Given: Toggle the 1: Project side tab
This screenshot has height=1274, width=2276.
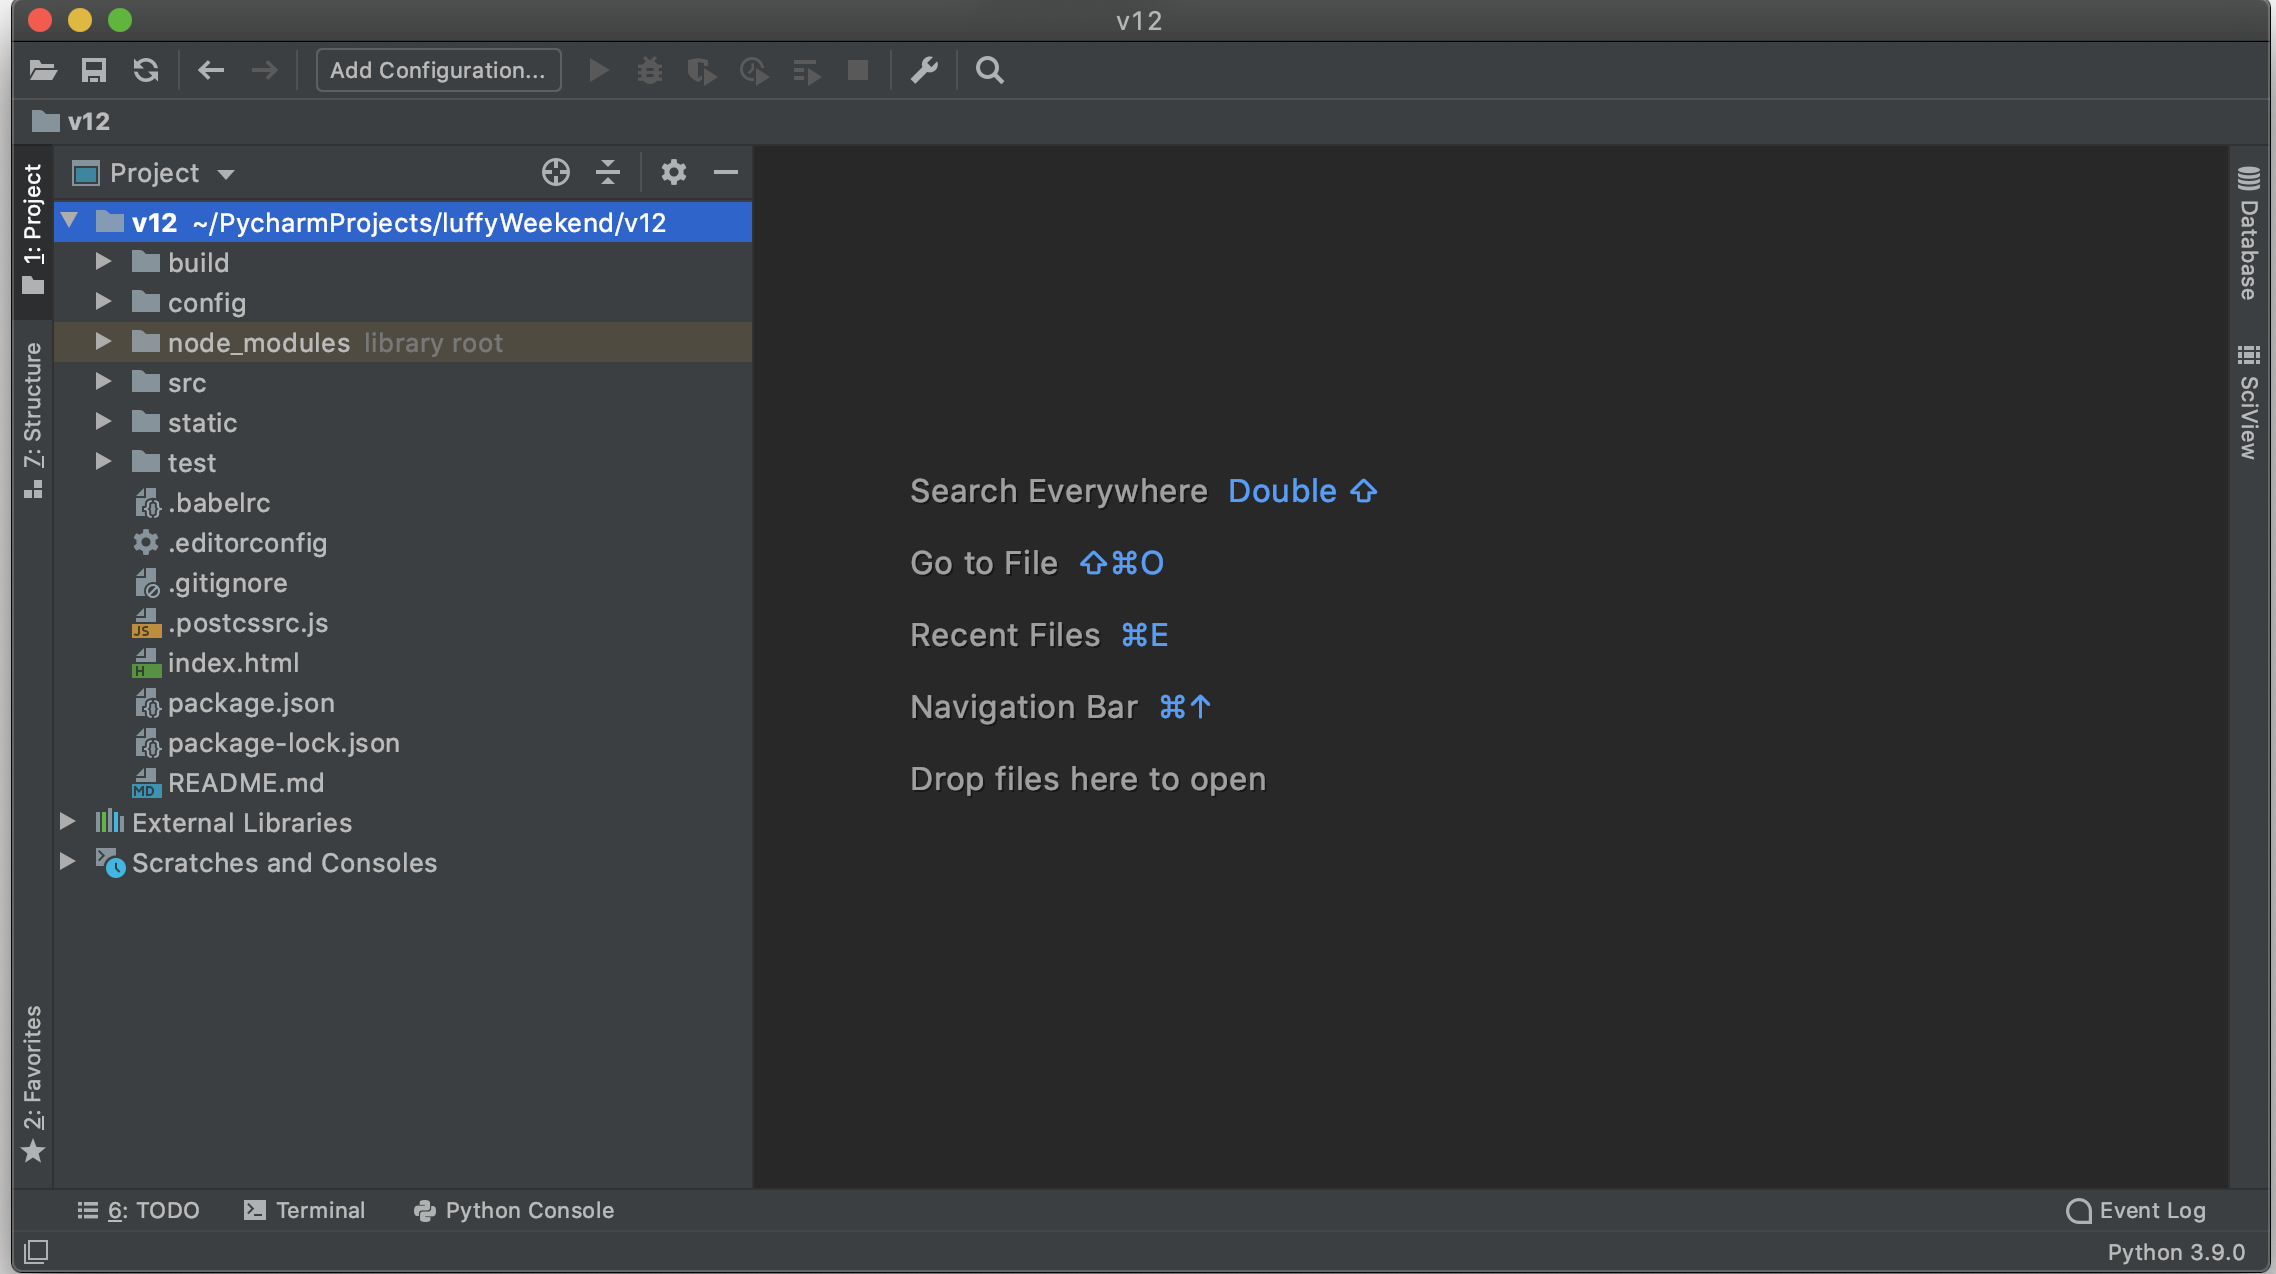Looking at the screenshot, I should (33, 229).
